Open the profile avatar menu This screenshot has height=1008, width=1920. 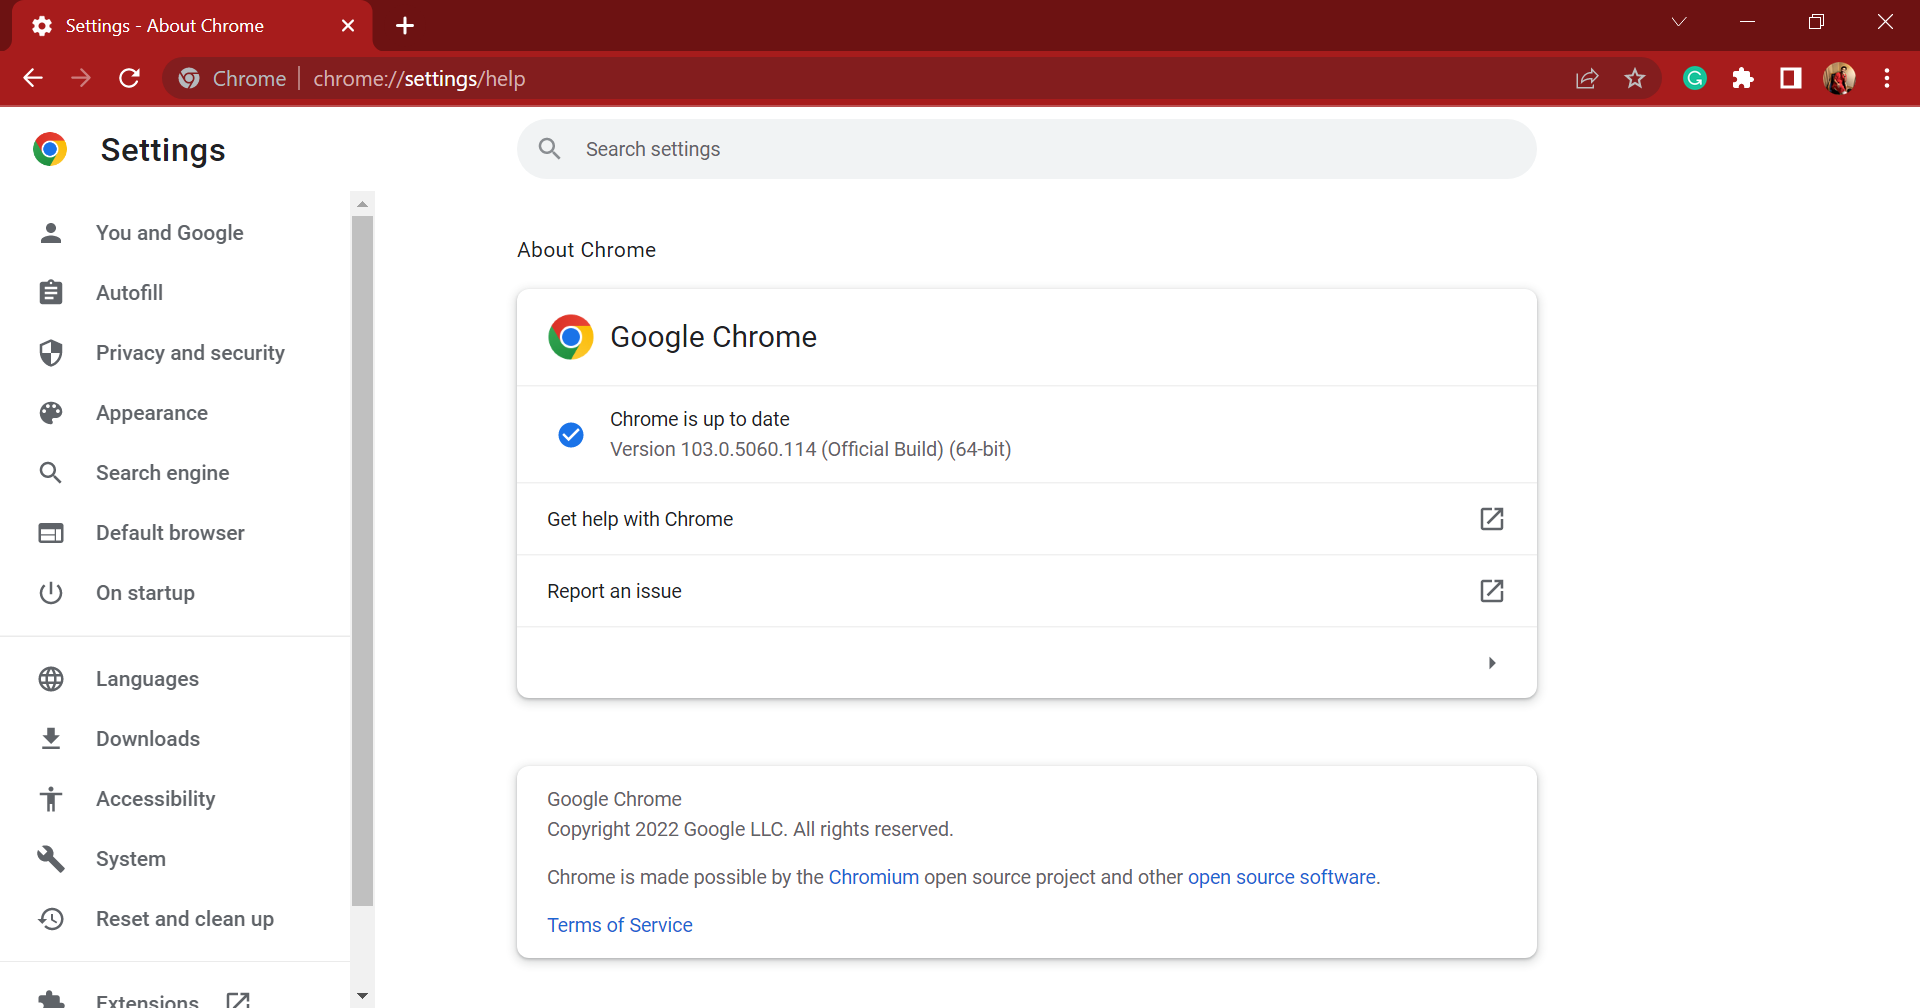coord(1839,78)
